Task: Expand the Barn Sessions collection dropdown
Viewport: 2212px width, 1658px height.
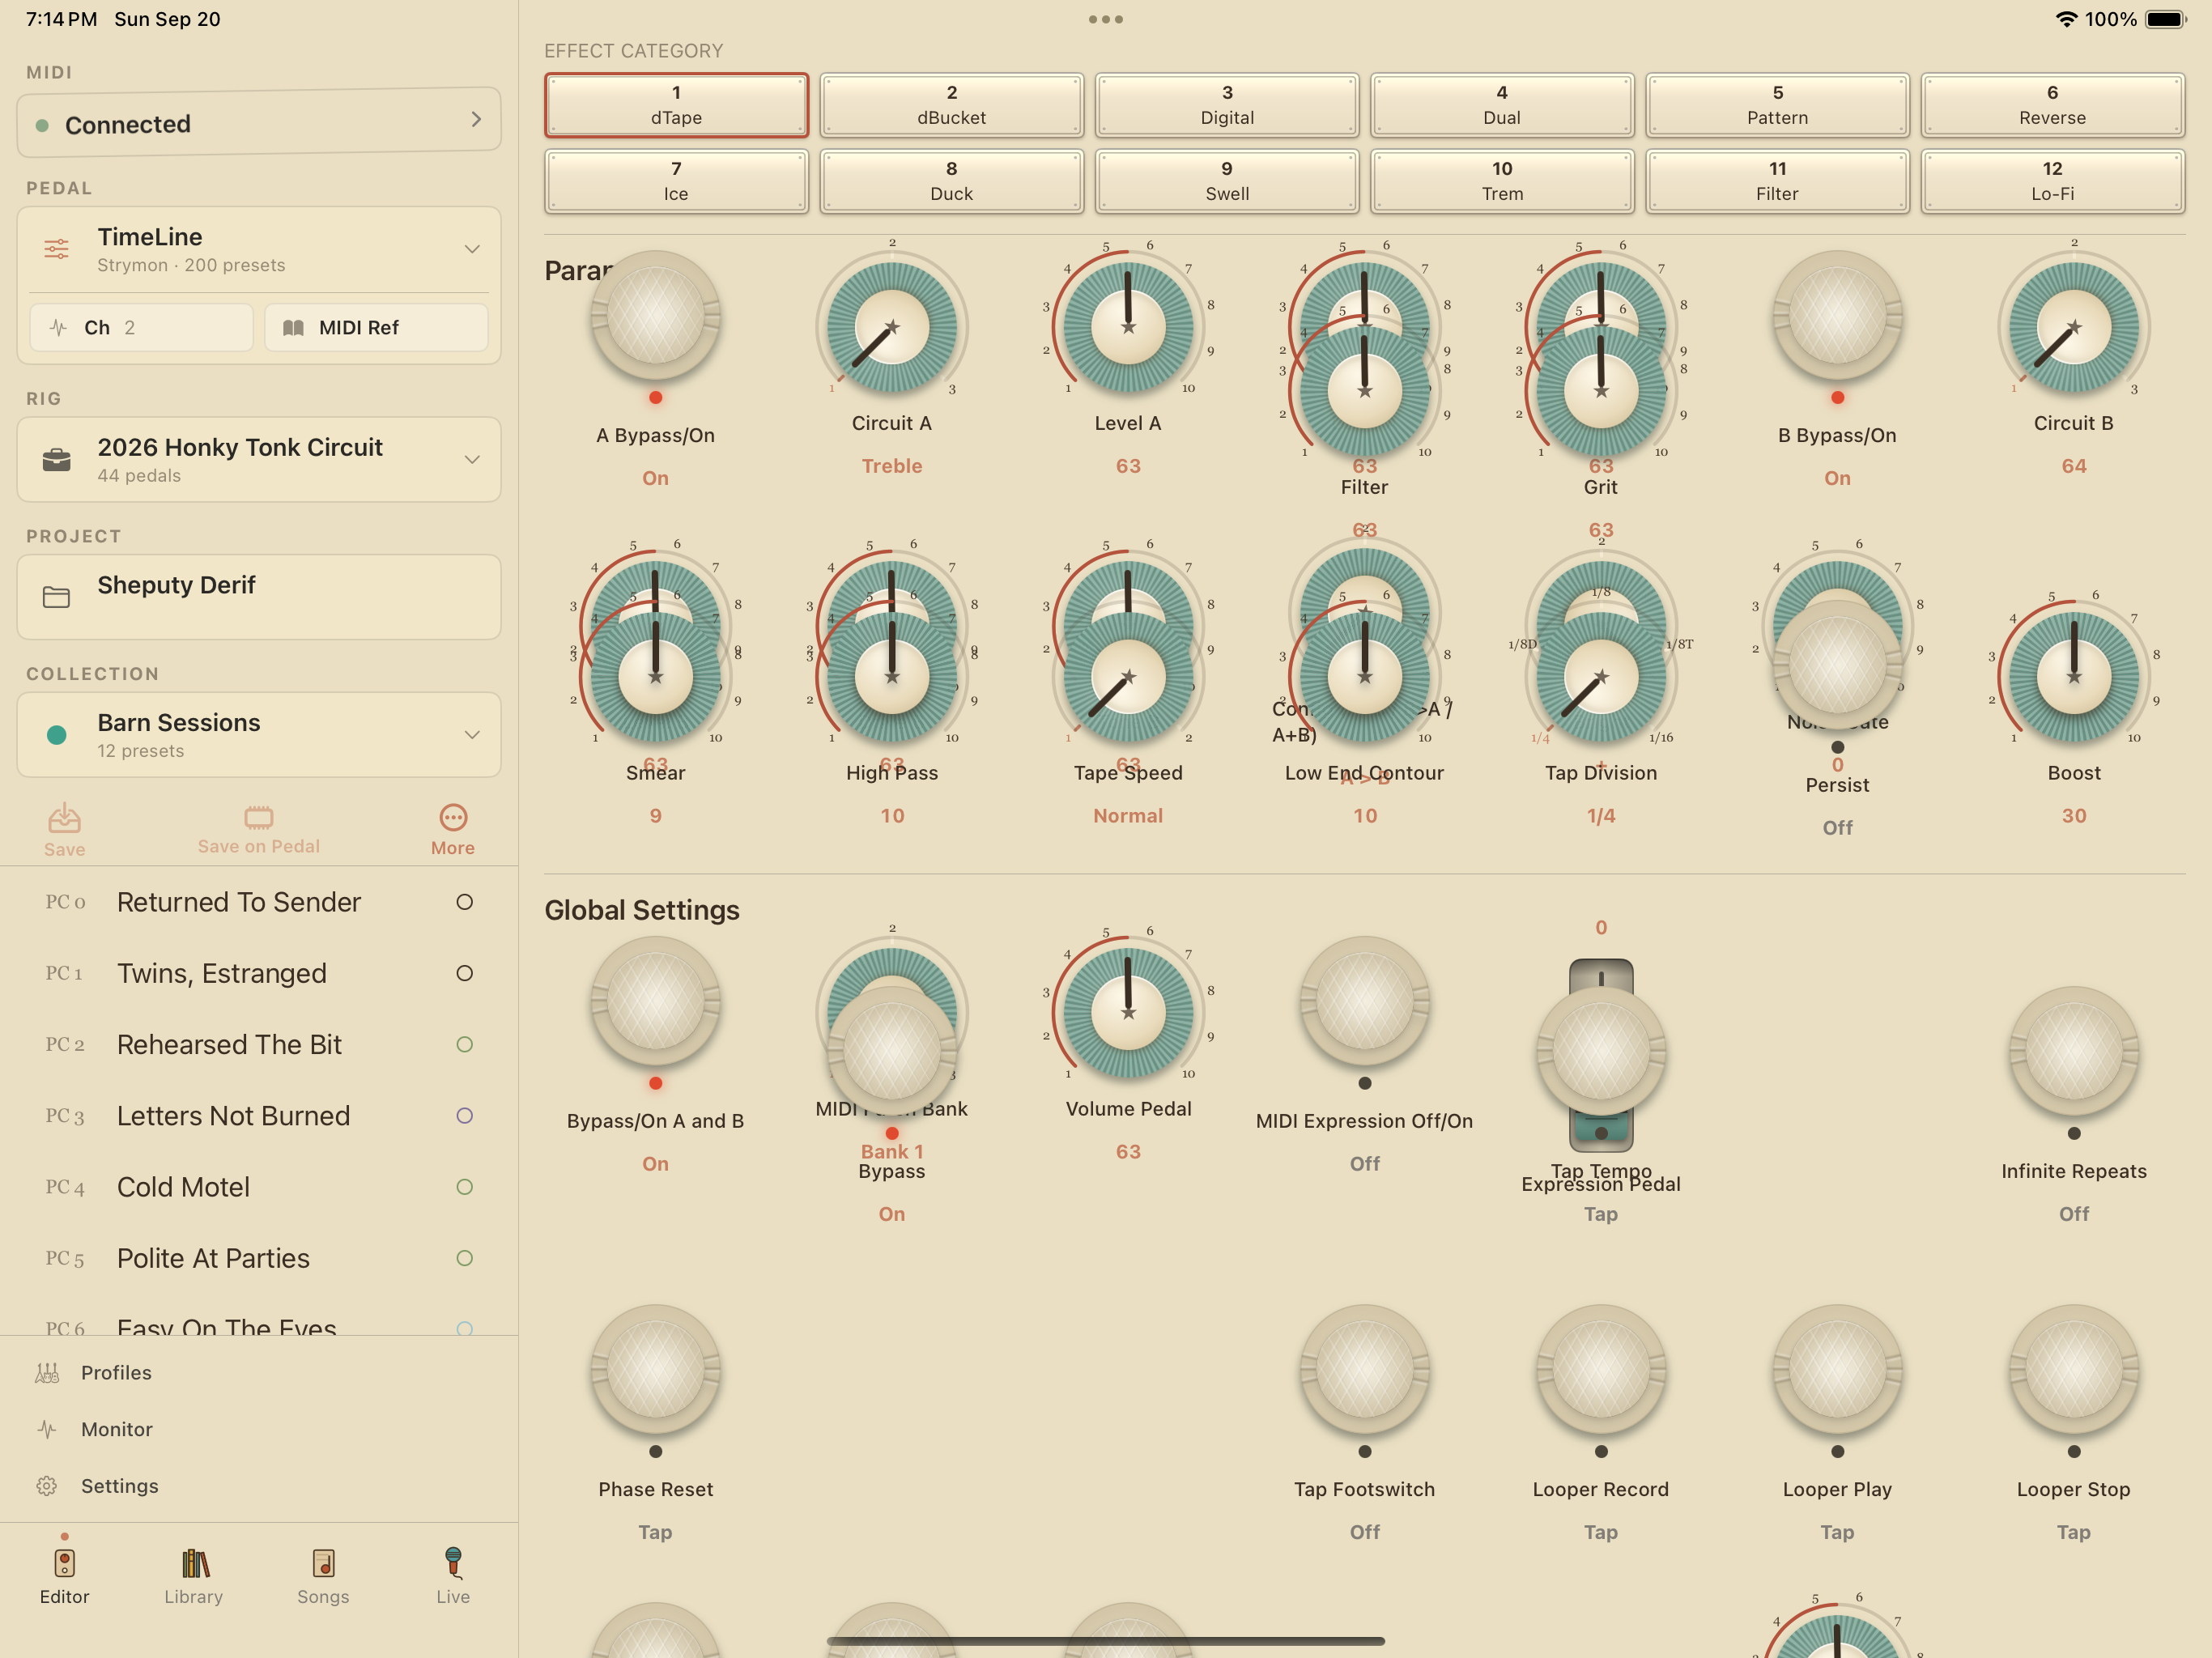Action: 472,735
